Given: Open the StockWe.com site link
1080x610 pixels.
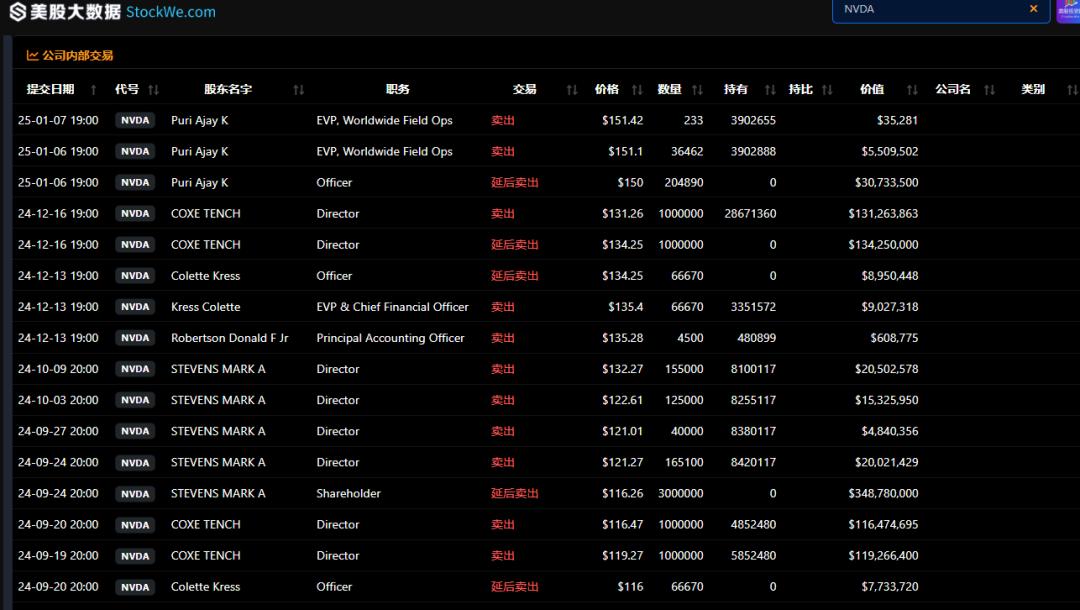Looking at the screenshot, I should point(171,12).
